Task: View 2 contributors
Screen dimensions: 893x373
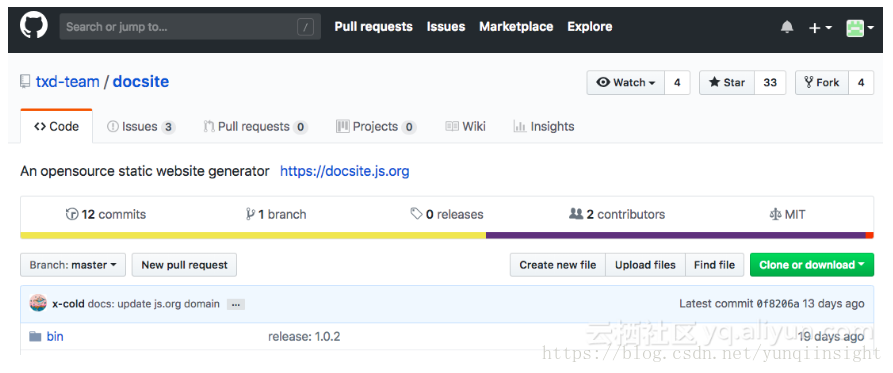Action: [617, 215]
